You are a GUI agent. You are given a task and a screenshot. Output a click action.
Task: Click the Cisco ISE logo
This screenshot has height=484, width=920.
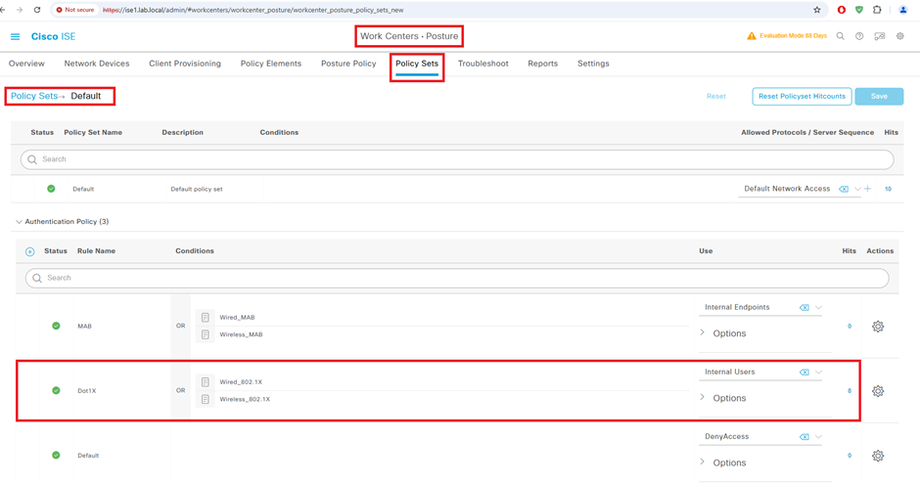pos(53,36)
